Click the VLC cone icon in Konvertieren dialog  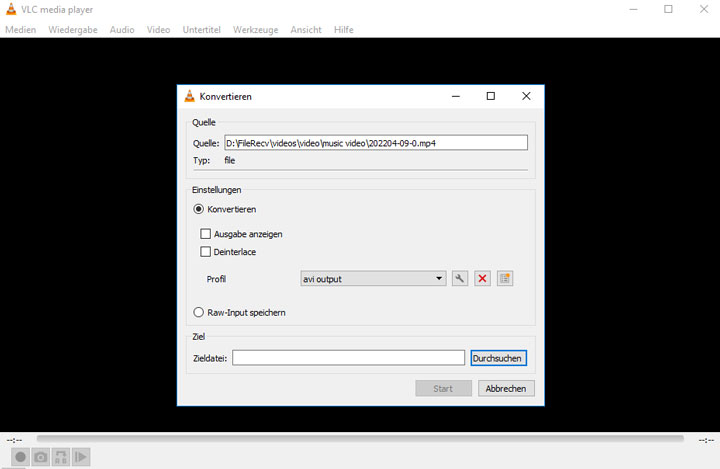pos(190,97)
